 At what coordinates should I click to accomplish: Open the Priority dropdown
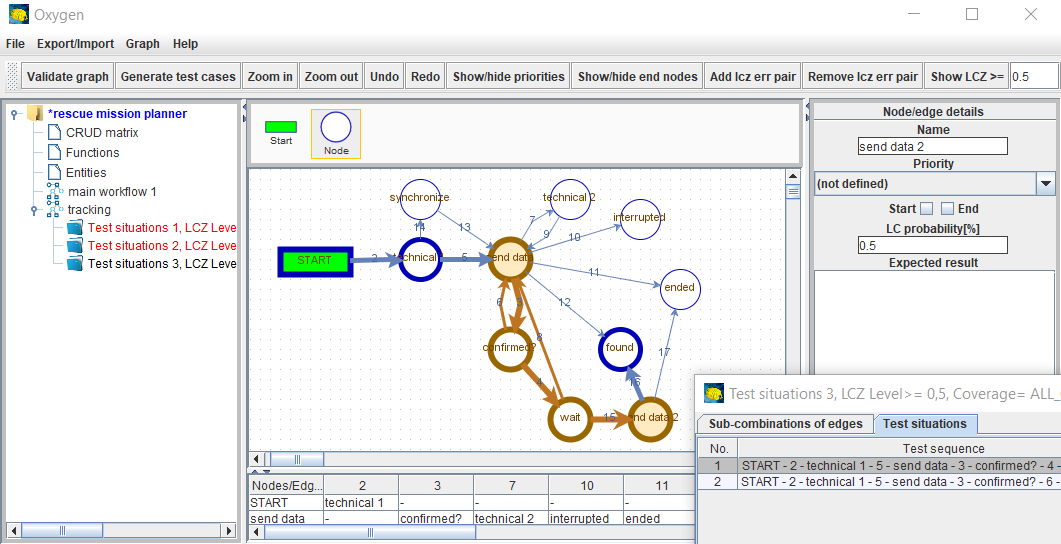click(x=1045, y=184)
